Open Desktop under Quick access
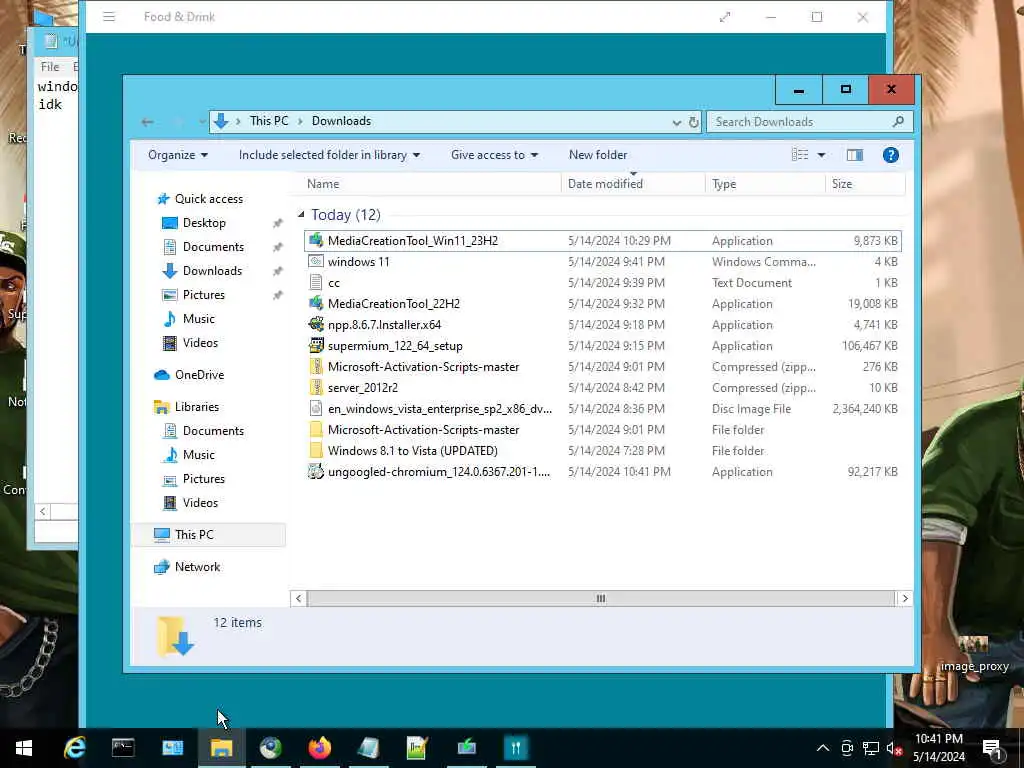This screenshot has width=1024, height=768. (x=204, y=223)
